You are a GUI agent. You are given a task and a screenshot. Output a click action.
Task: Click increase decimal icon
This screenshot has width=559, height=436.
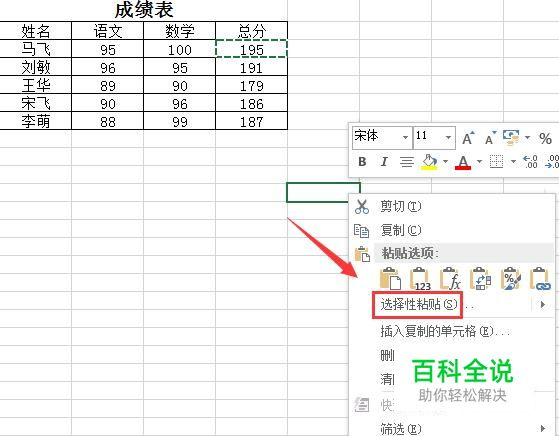[x=530, y=162]
